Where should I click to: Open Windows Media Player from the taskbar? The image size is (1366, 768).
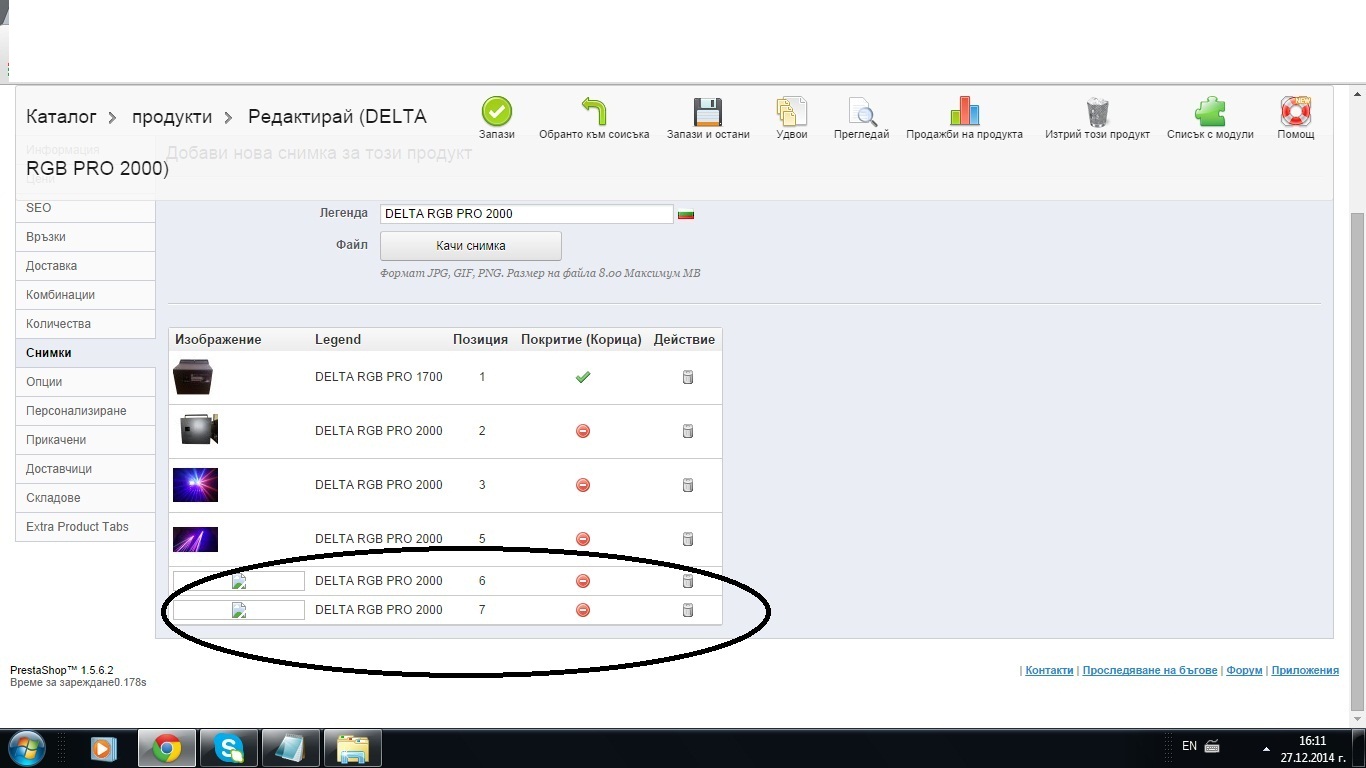[103, 748]
